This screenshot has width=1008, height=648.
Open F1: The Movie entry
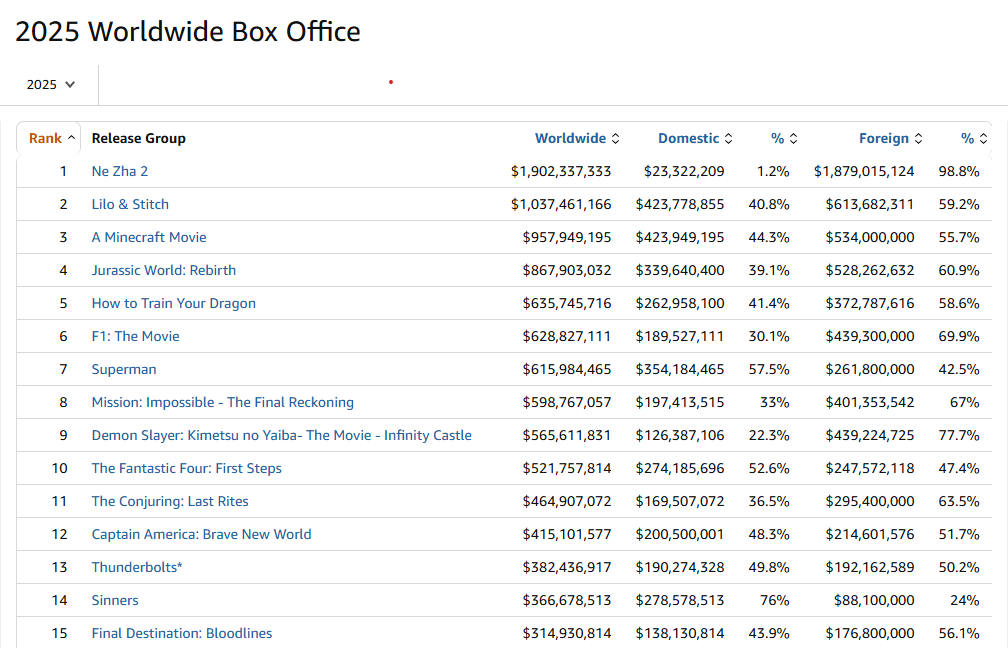[x=136, y=337]
